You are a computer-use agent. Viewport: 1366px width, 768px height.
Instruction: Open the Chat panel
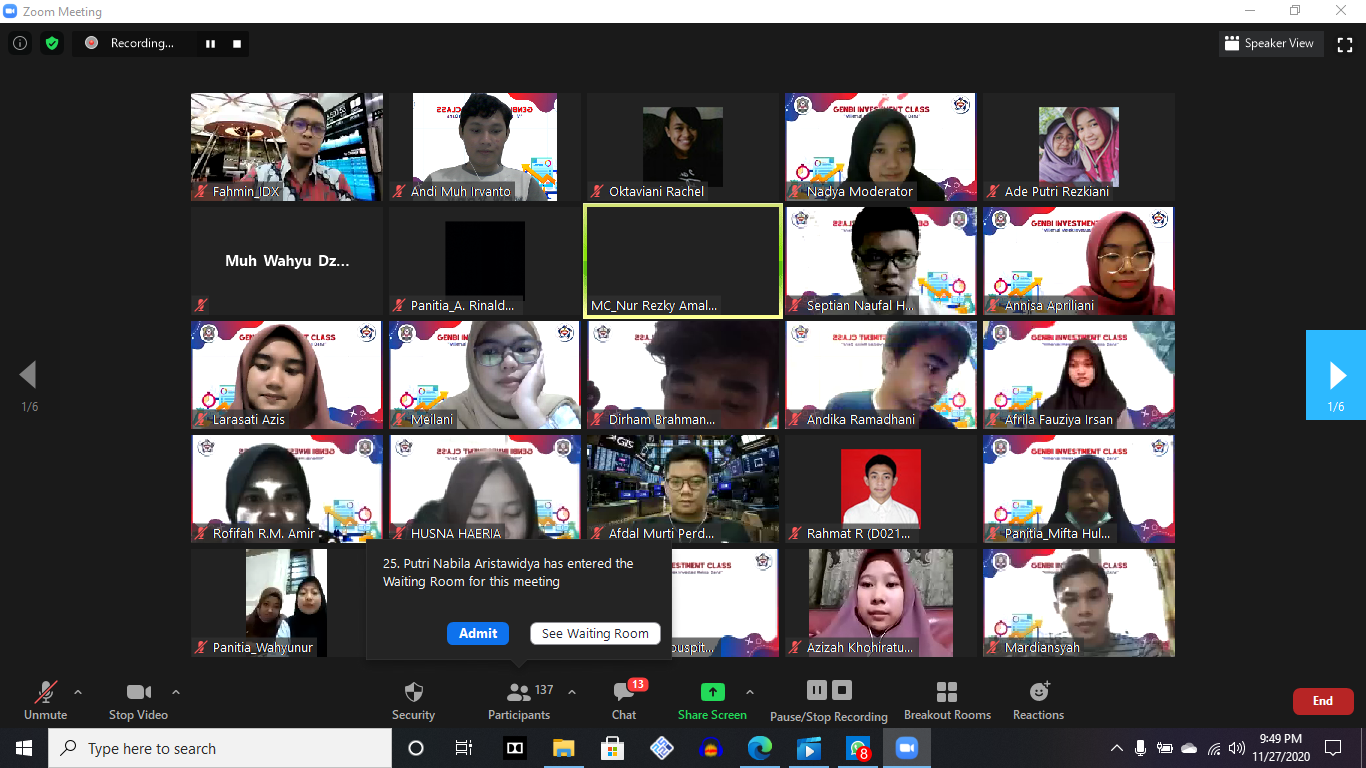pyautogui.click(x=624, y=700)
